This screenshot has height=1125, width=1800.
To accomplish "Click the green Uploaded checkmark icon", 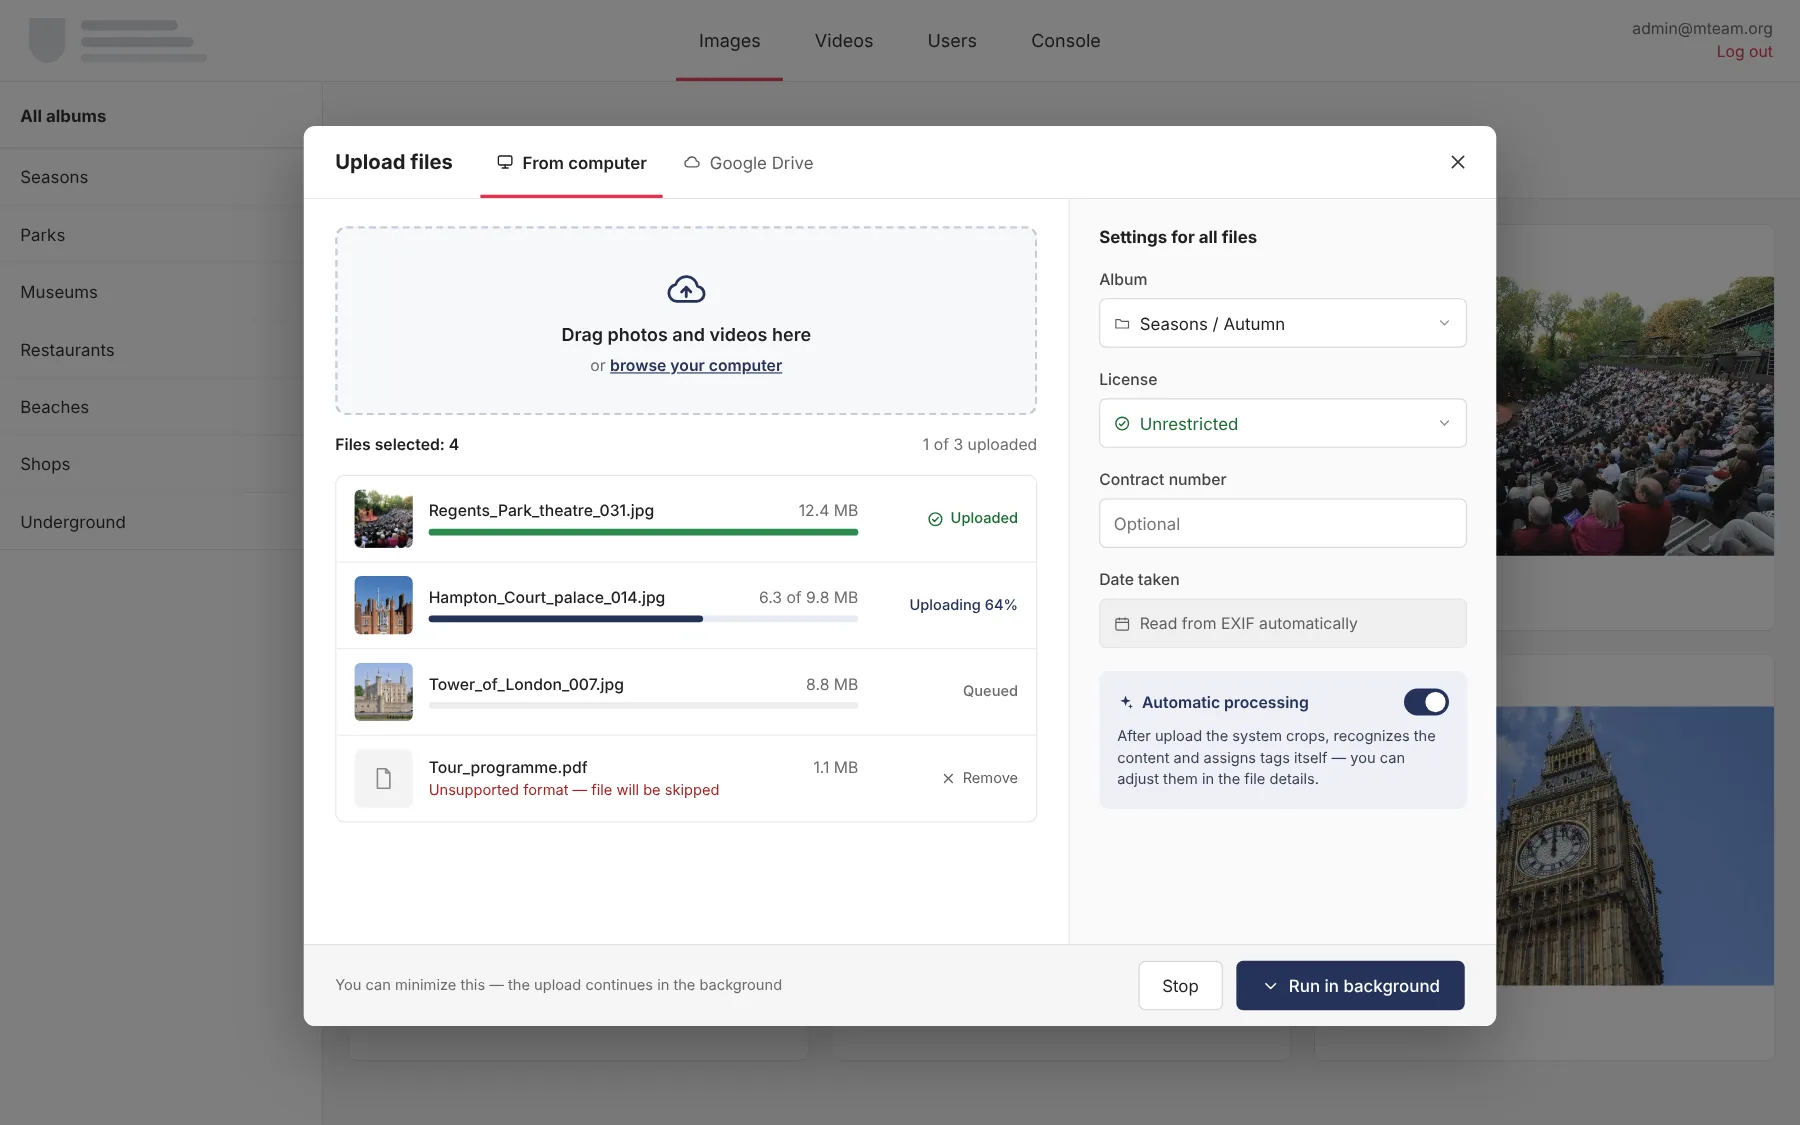I will tap(935, 519).
